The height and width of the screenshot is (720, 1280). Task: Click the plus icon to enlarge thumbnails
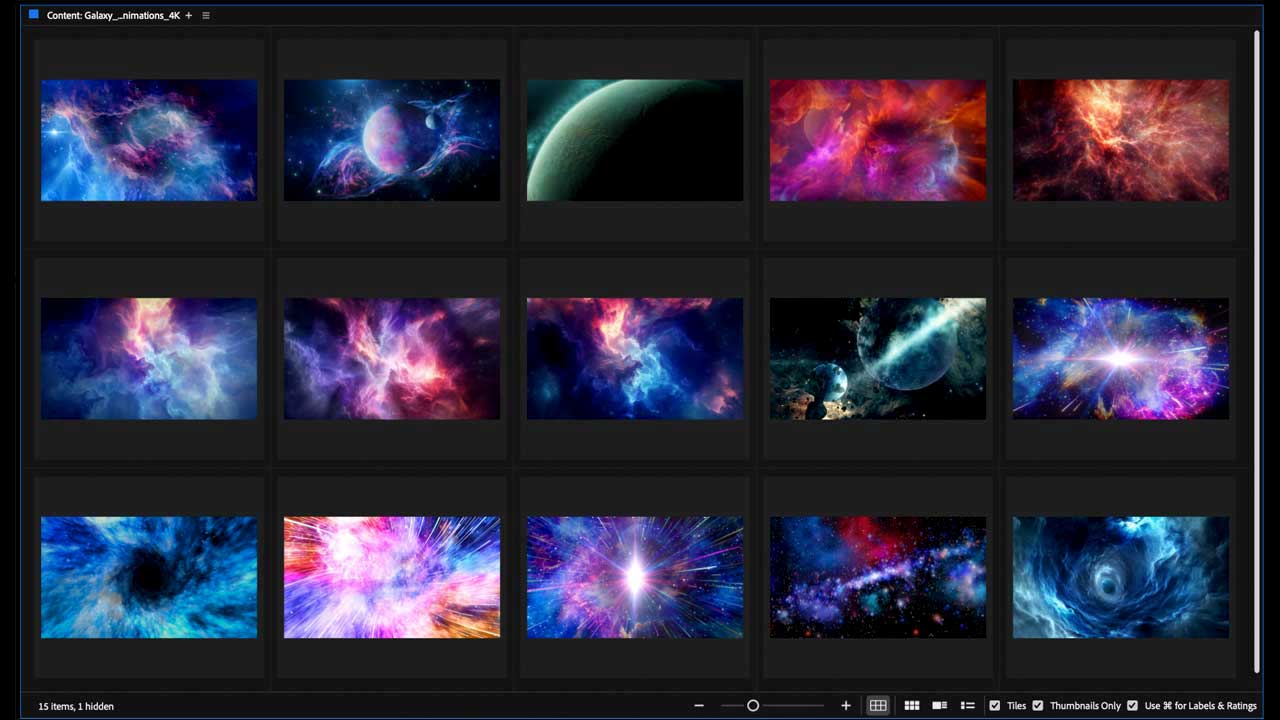846,706
